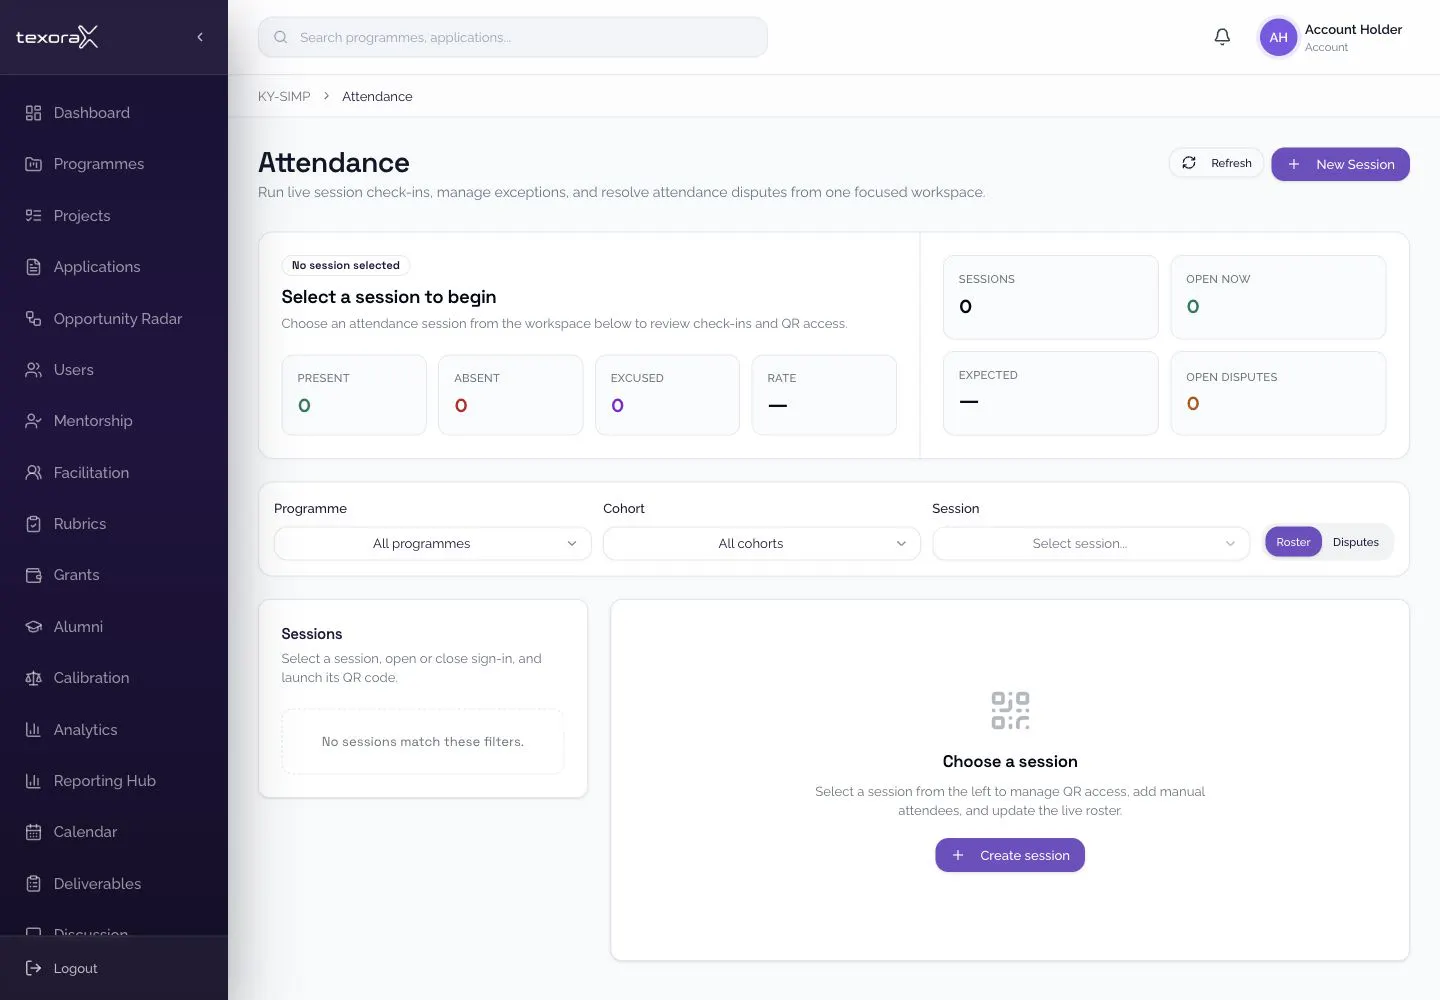Click 'No sessions match these filters.' text
Viewport: 1440px width, 1000px height.
coord(423,742)
